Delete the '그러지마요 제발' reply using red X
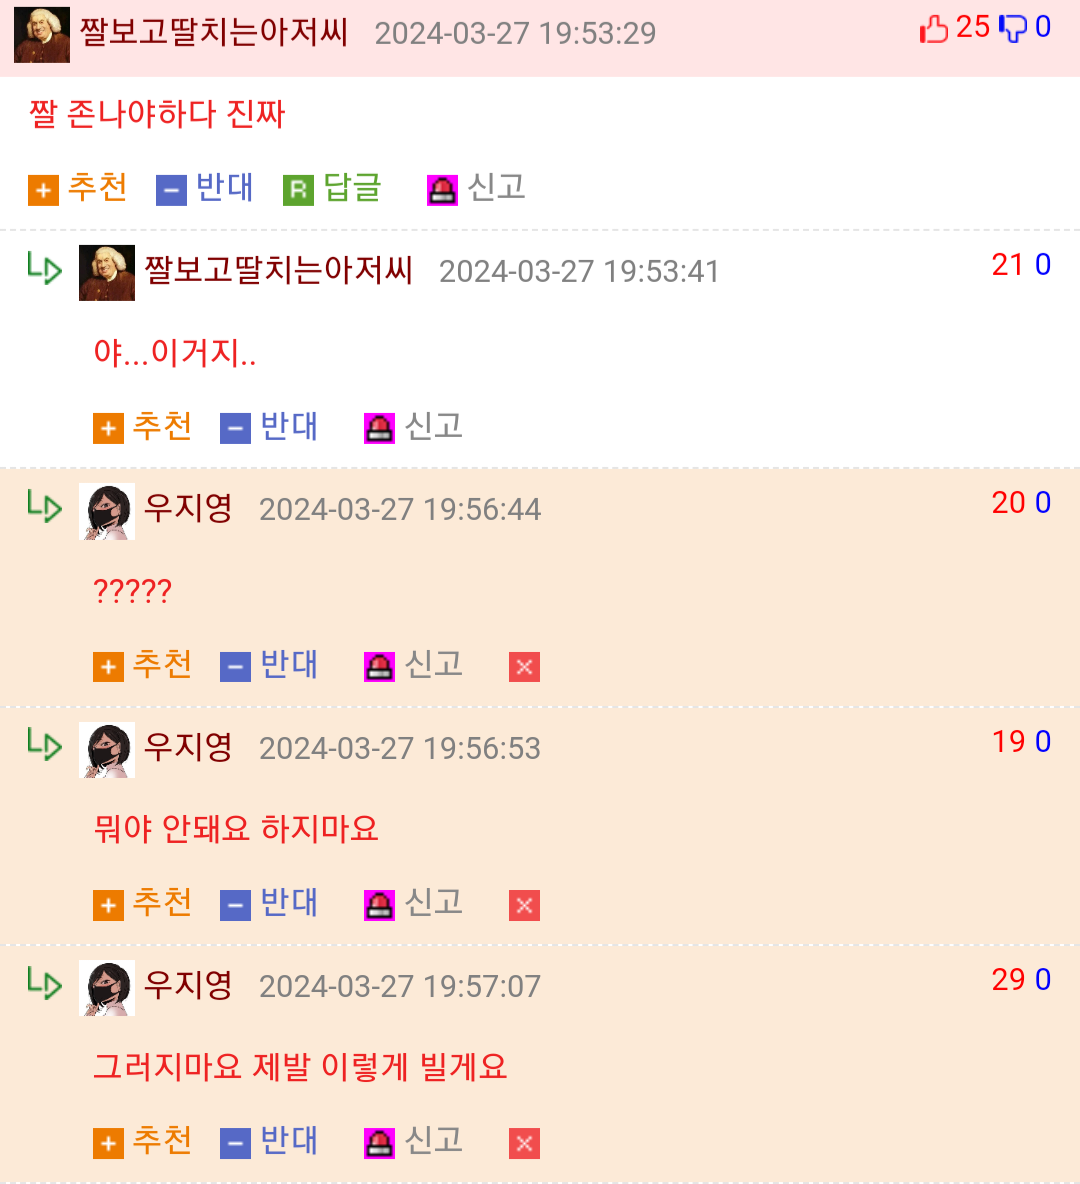The image size is (1080, 1184). click(x=524, y=1143)
